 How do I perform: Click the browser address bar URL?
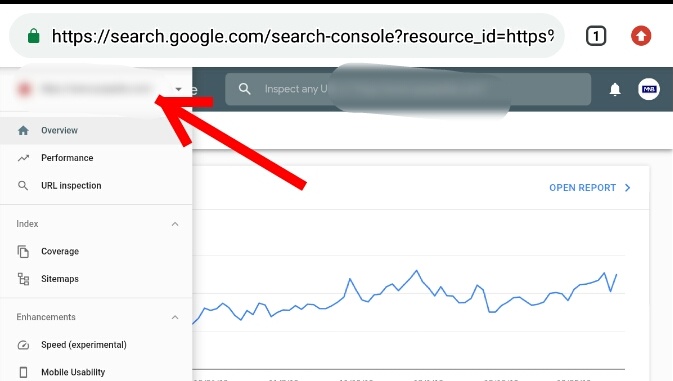(303, 36)
